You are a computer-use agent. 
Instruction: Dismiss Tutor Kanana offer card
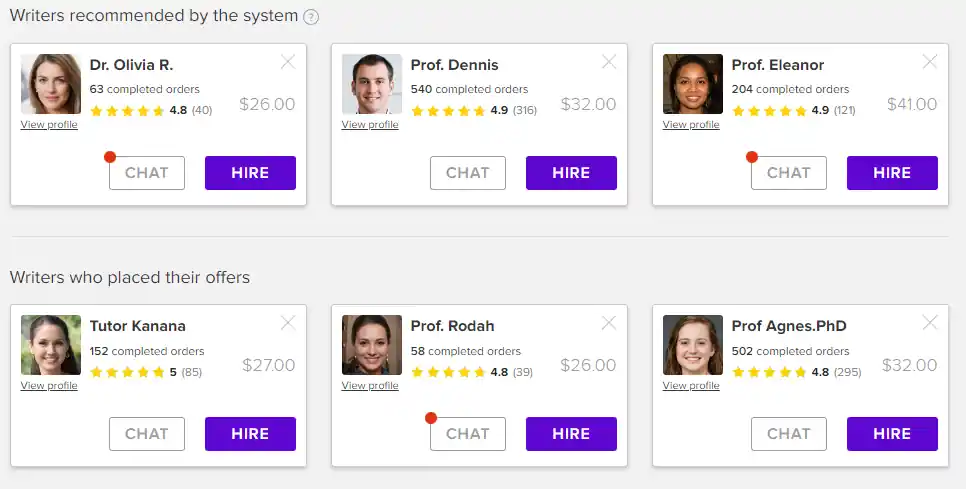point(288,323)
